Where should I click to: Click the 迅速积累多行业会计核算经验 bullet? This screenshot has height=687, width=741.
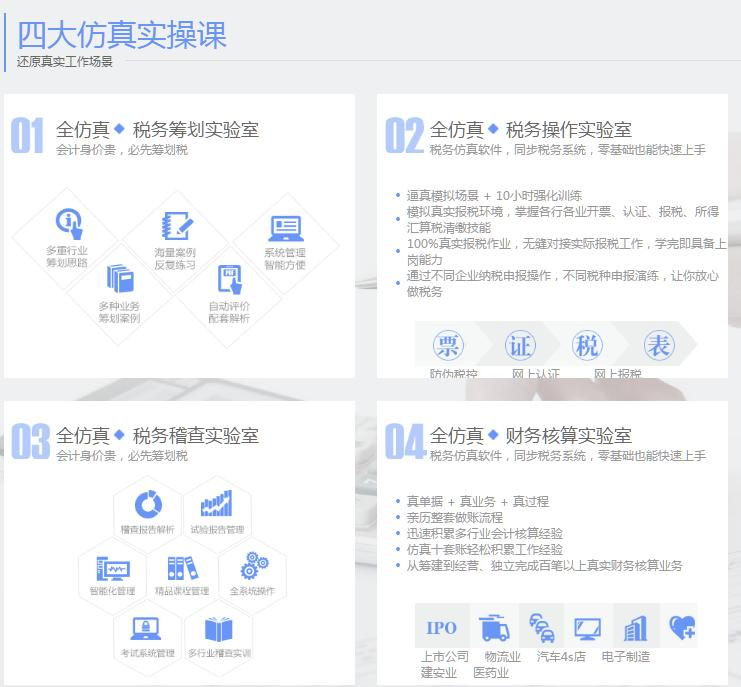pos(484,533)
